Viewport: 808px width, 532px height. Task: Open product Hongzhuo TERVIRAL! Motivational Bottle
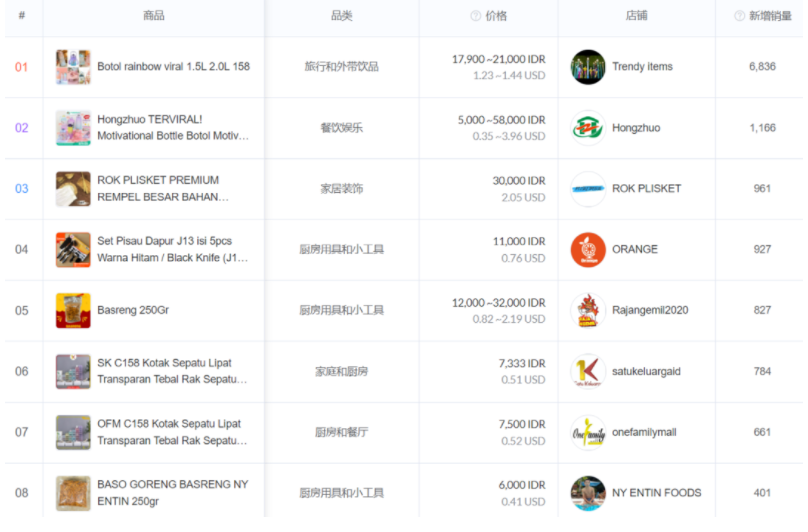[x=173, y=127]
